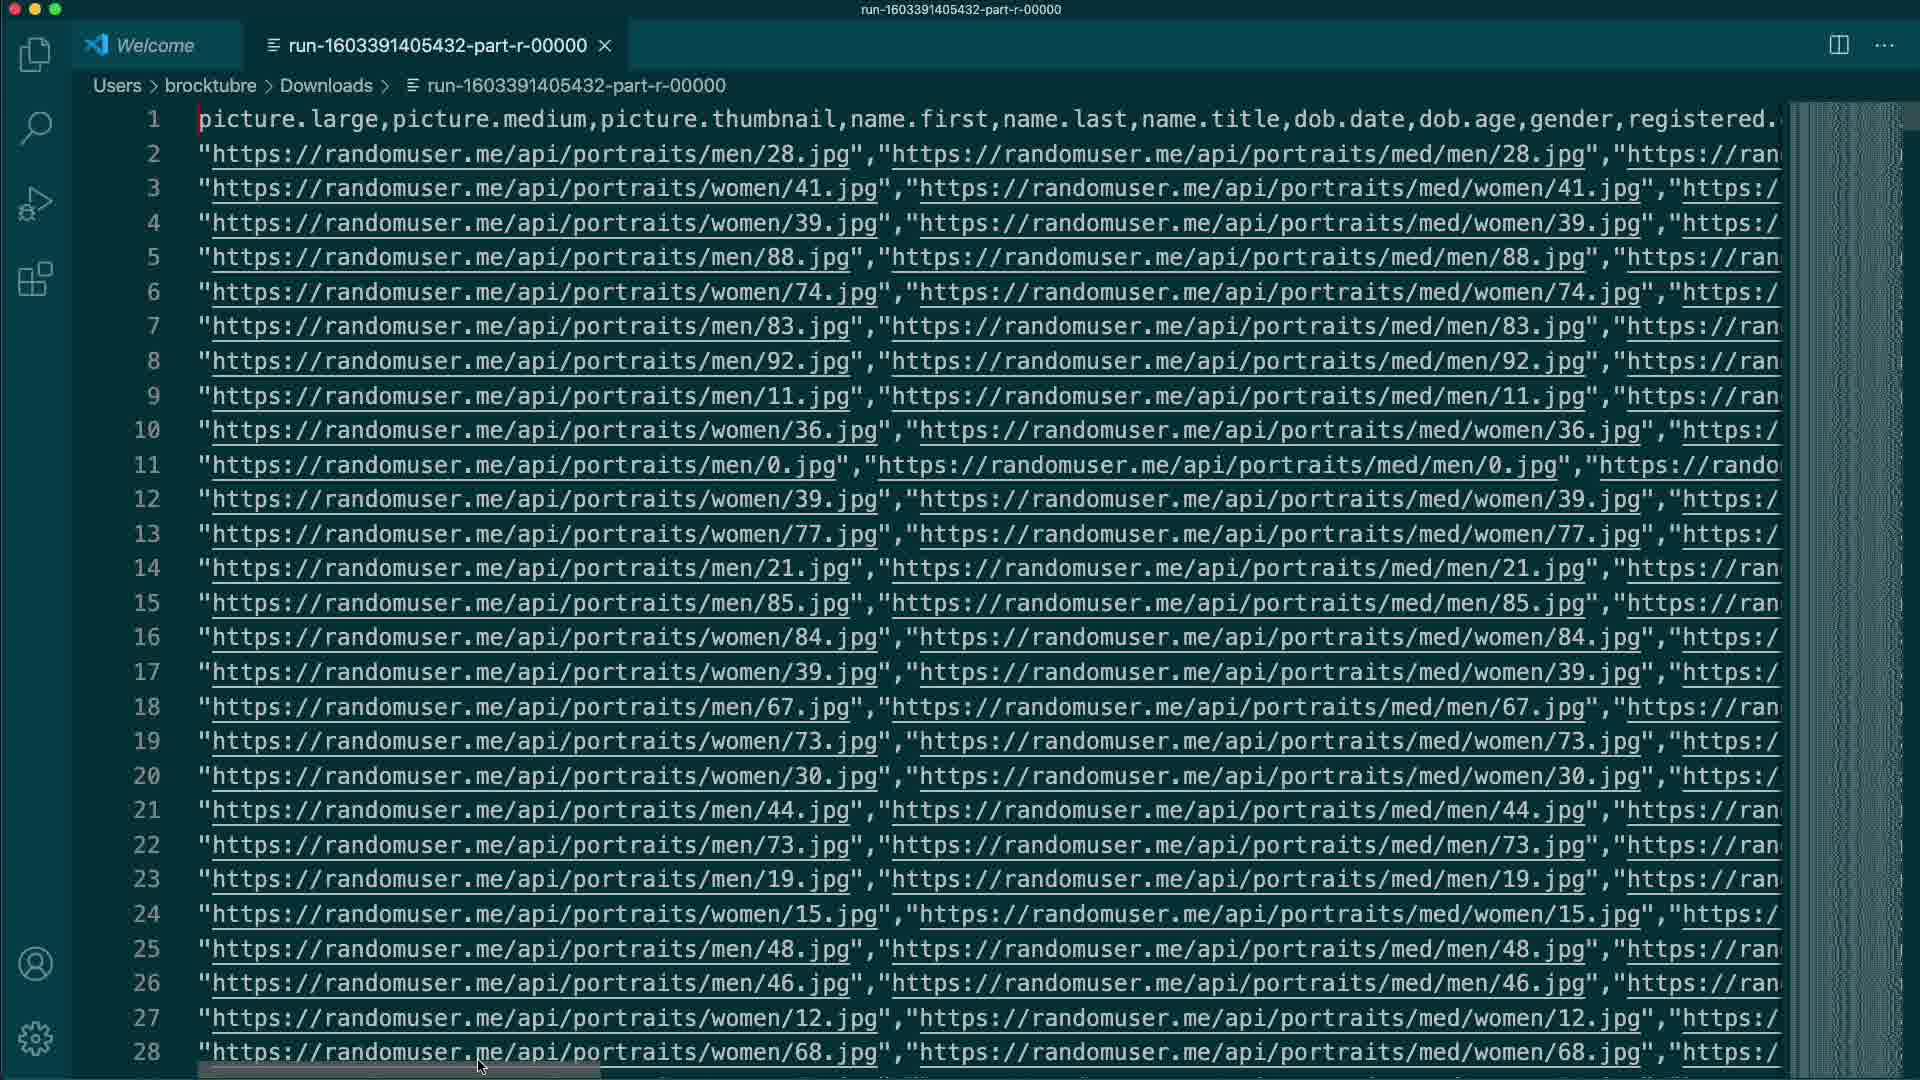Open the Run and Debug view

click(x=35, y=204)
